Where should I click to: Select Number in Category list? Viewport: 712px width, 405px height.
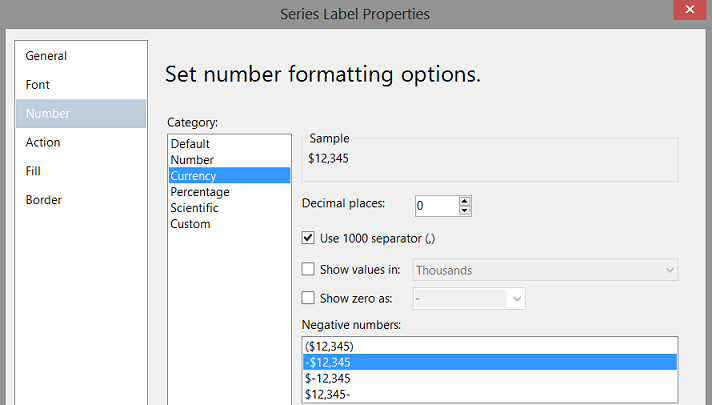click(192, 160)
